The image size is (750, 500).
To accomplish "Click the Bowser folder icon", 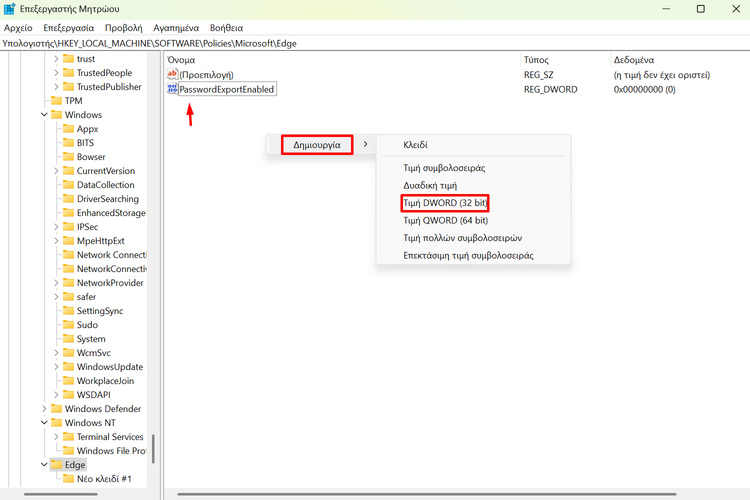I will (x=68, y=156).
